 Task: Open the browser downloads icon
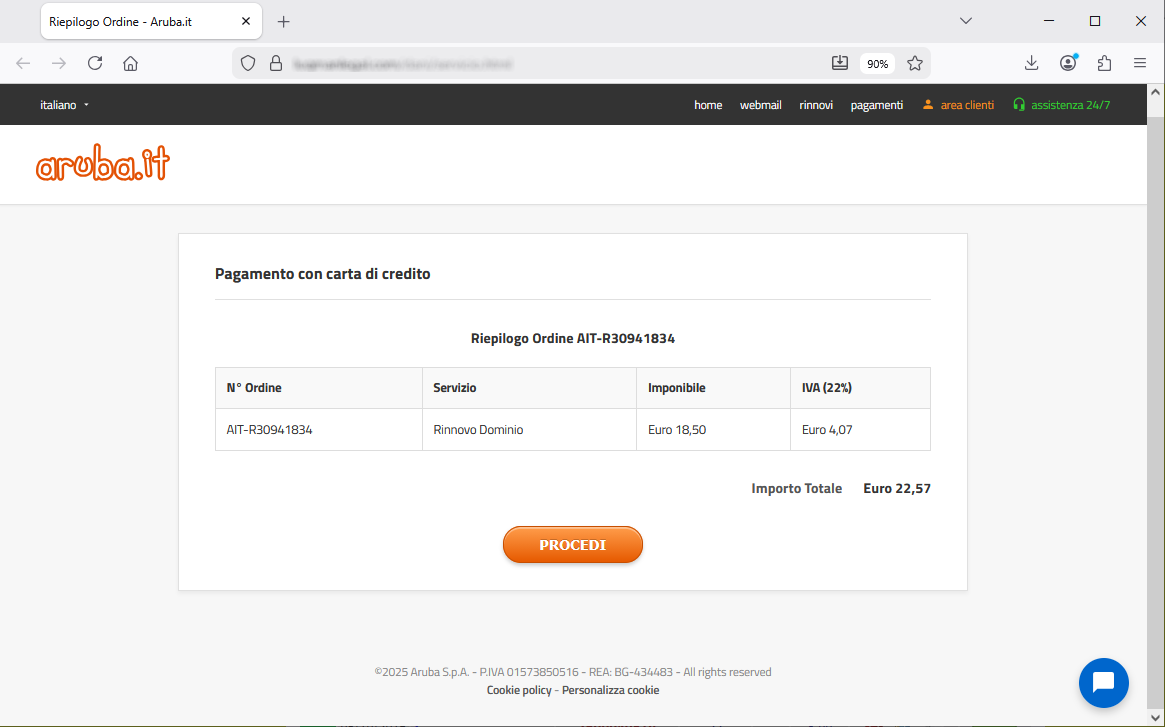[x=1031, y=63]
